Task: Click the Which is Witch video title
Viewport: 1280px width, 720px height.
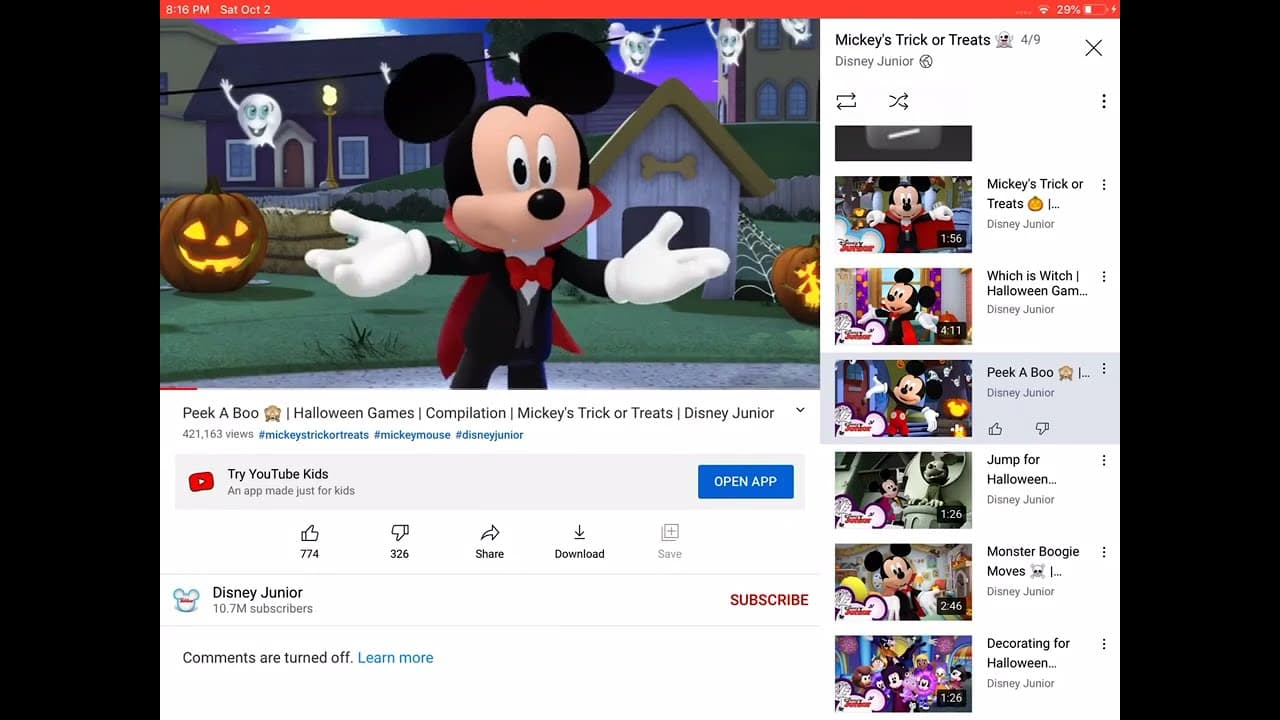Action: [x=1037, y=284]
